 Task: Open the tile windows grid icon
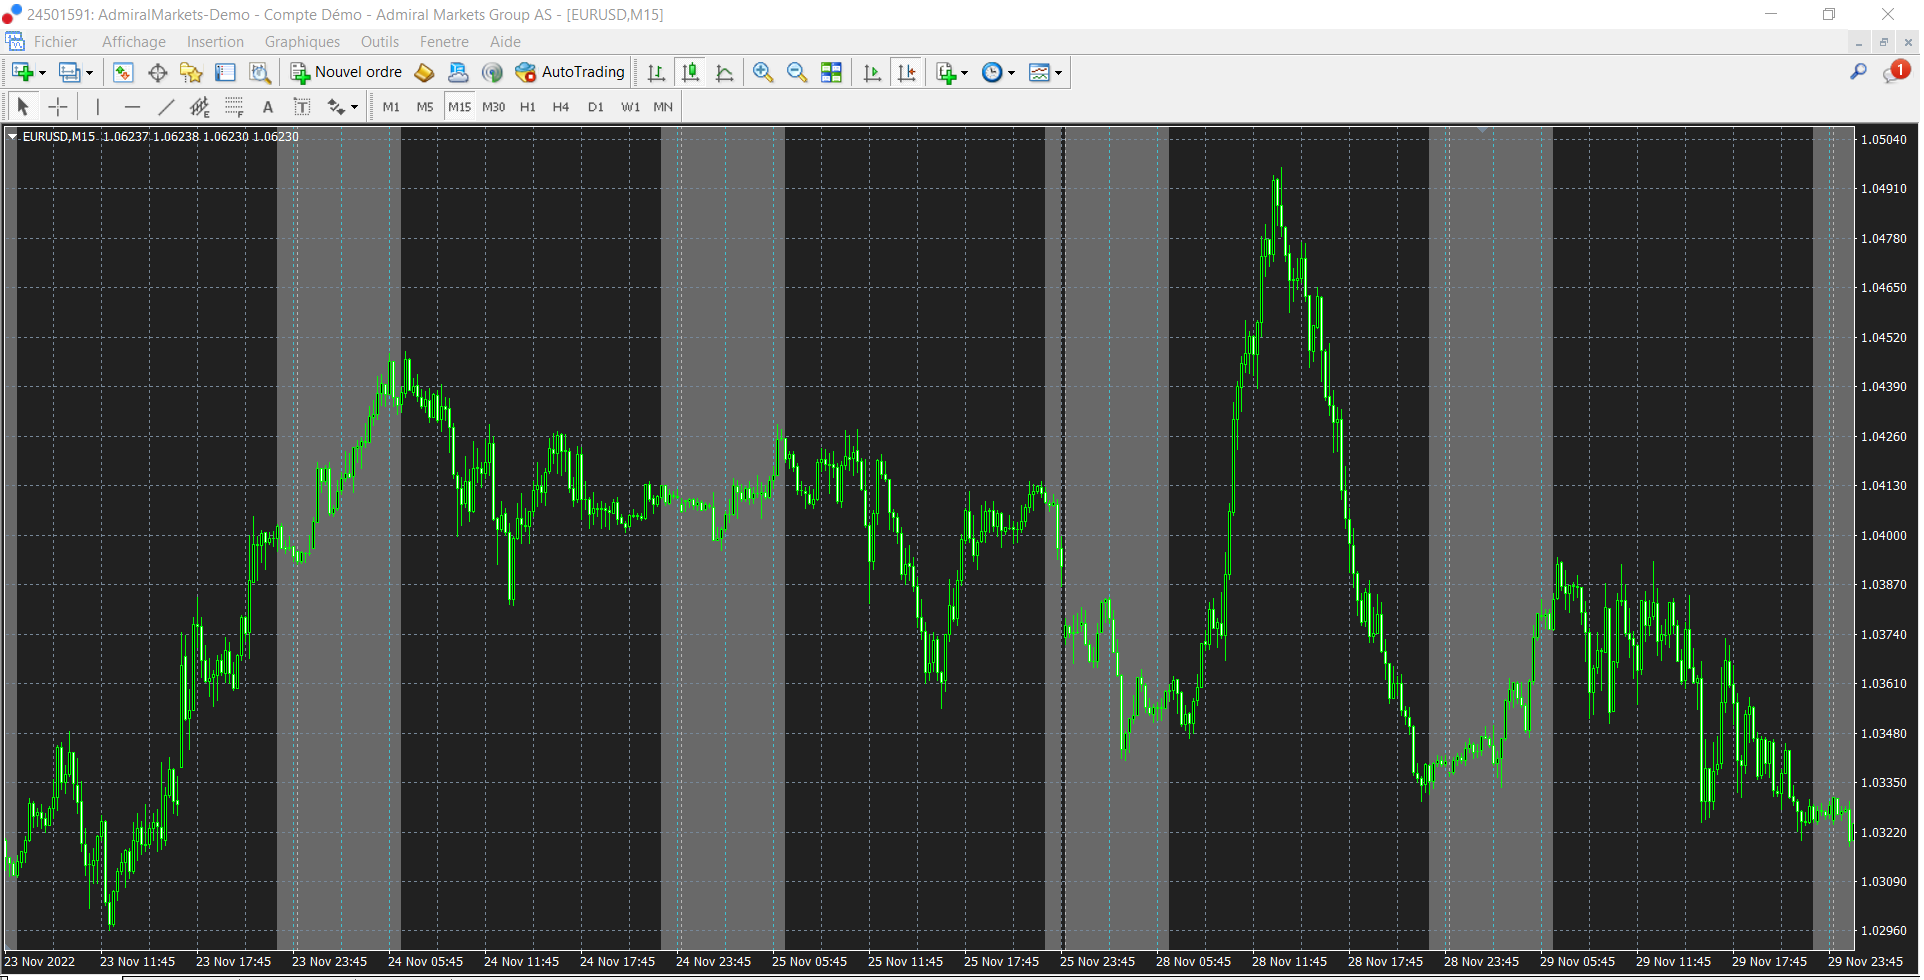(x=831, y=72)
